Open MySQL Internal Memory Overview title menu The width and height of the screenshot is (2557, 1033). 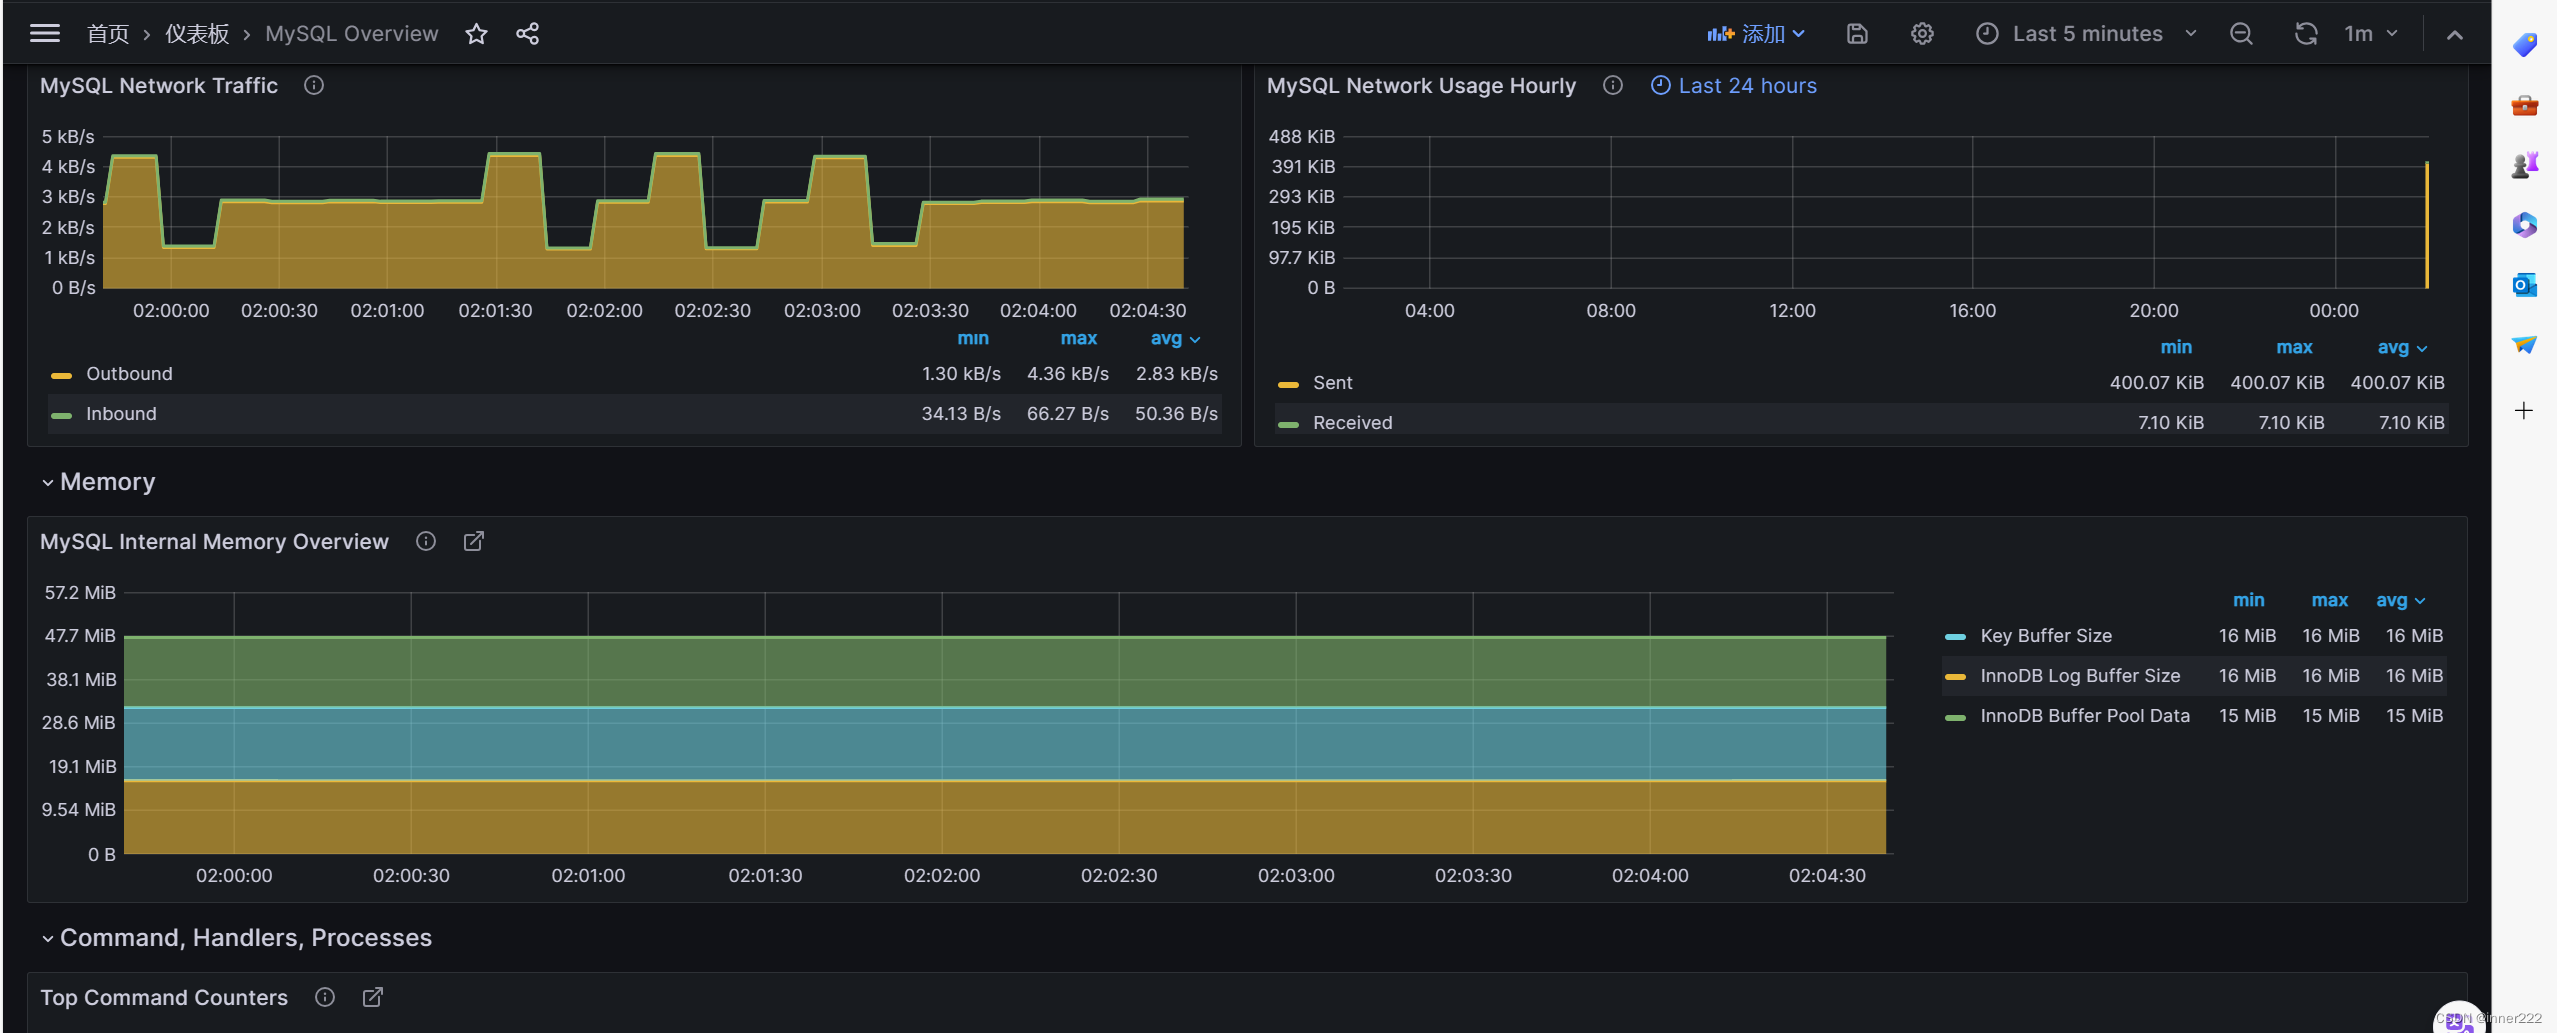click(x=214, y=541)
